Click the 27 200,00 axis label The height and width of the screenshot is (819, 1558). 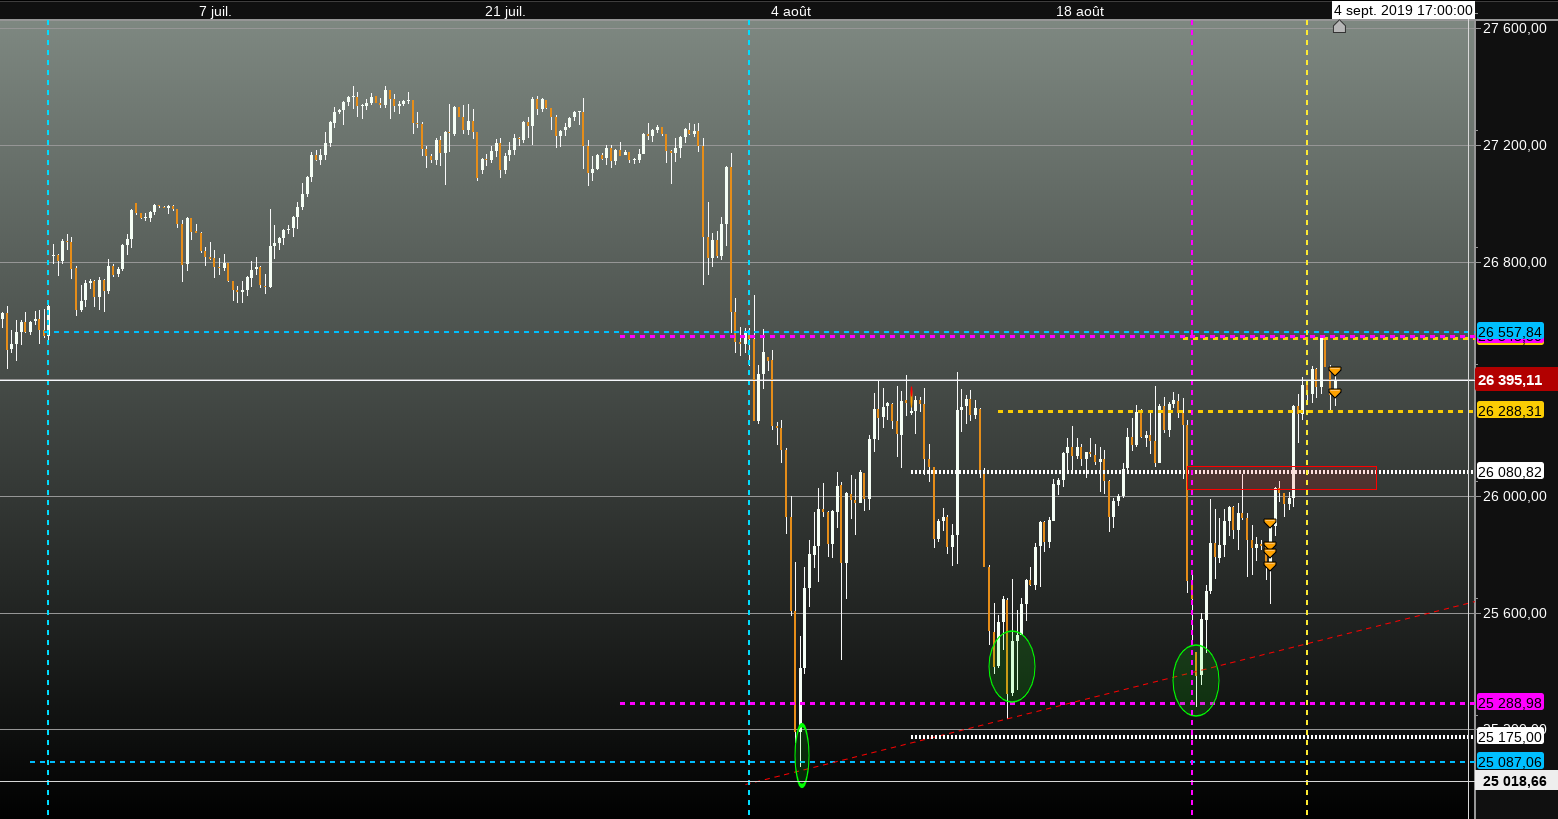point(1514,145)
